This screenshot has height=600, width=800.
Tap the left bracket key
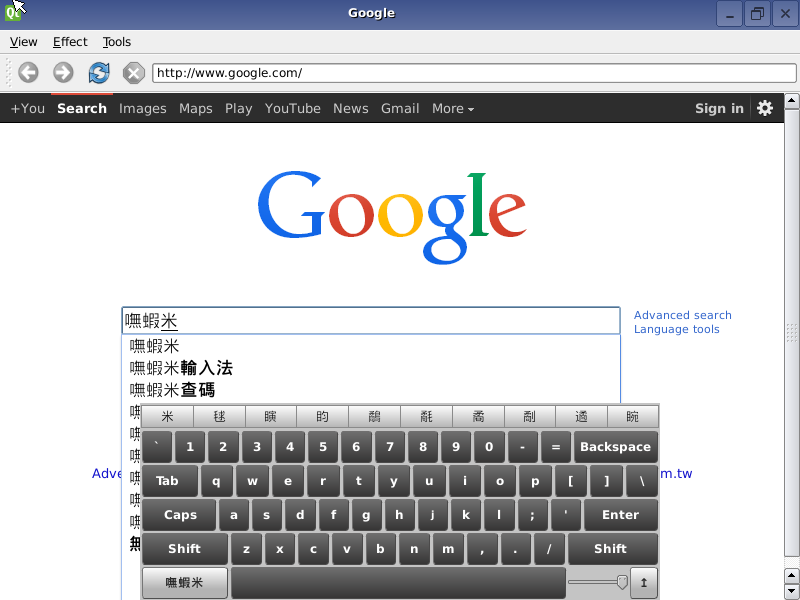click(571, 481)
